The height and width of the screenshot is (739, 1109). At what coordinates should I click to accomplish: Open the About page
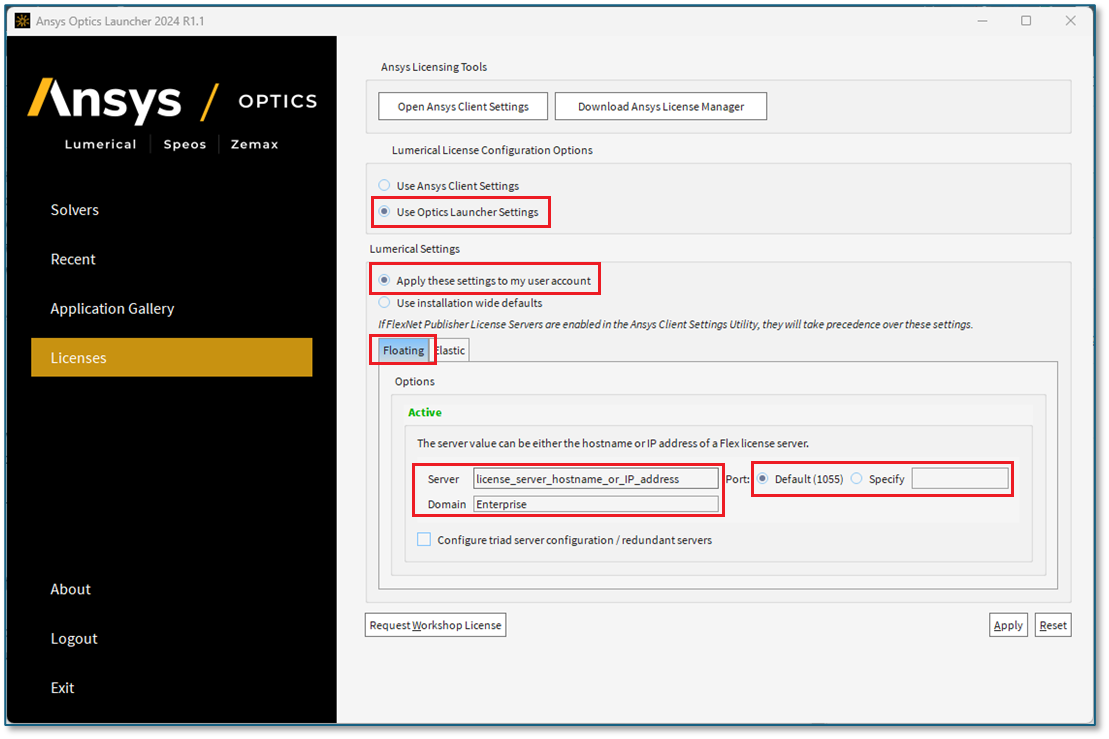coord(71,589)
